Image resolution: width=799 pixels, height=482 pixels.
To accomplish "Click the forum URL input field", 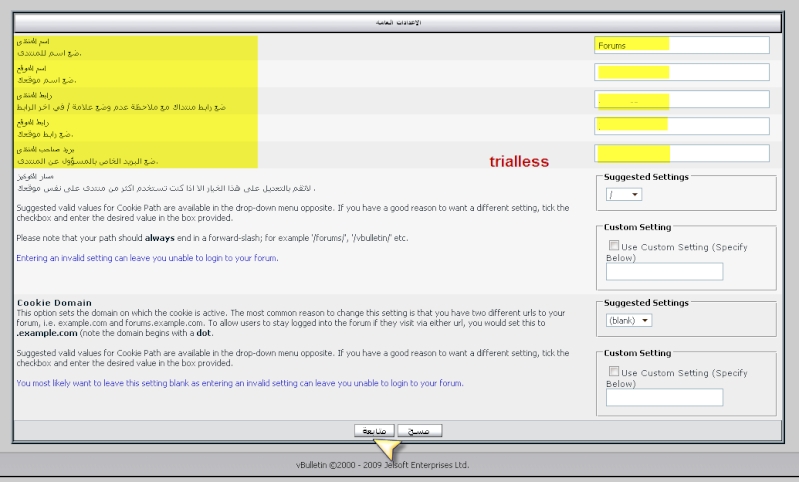I will (x=681, y=99).
